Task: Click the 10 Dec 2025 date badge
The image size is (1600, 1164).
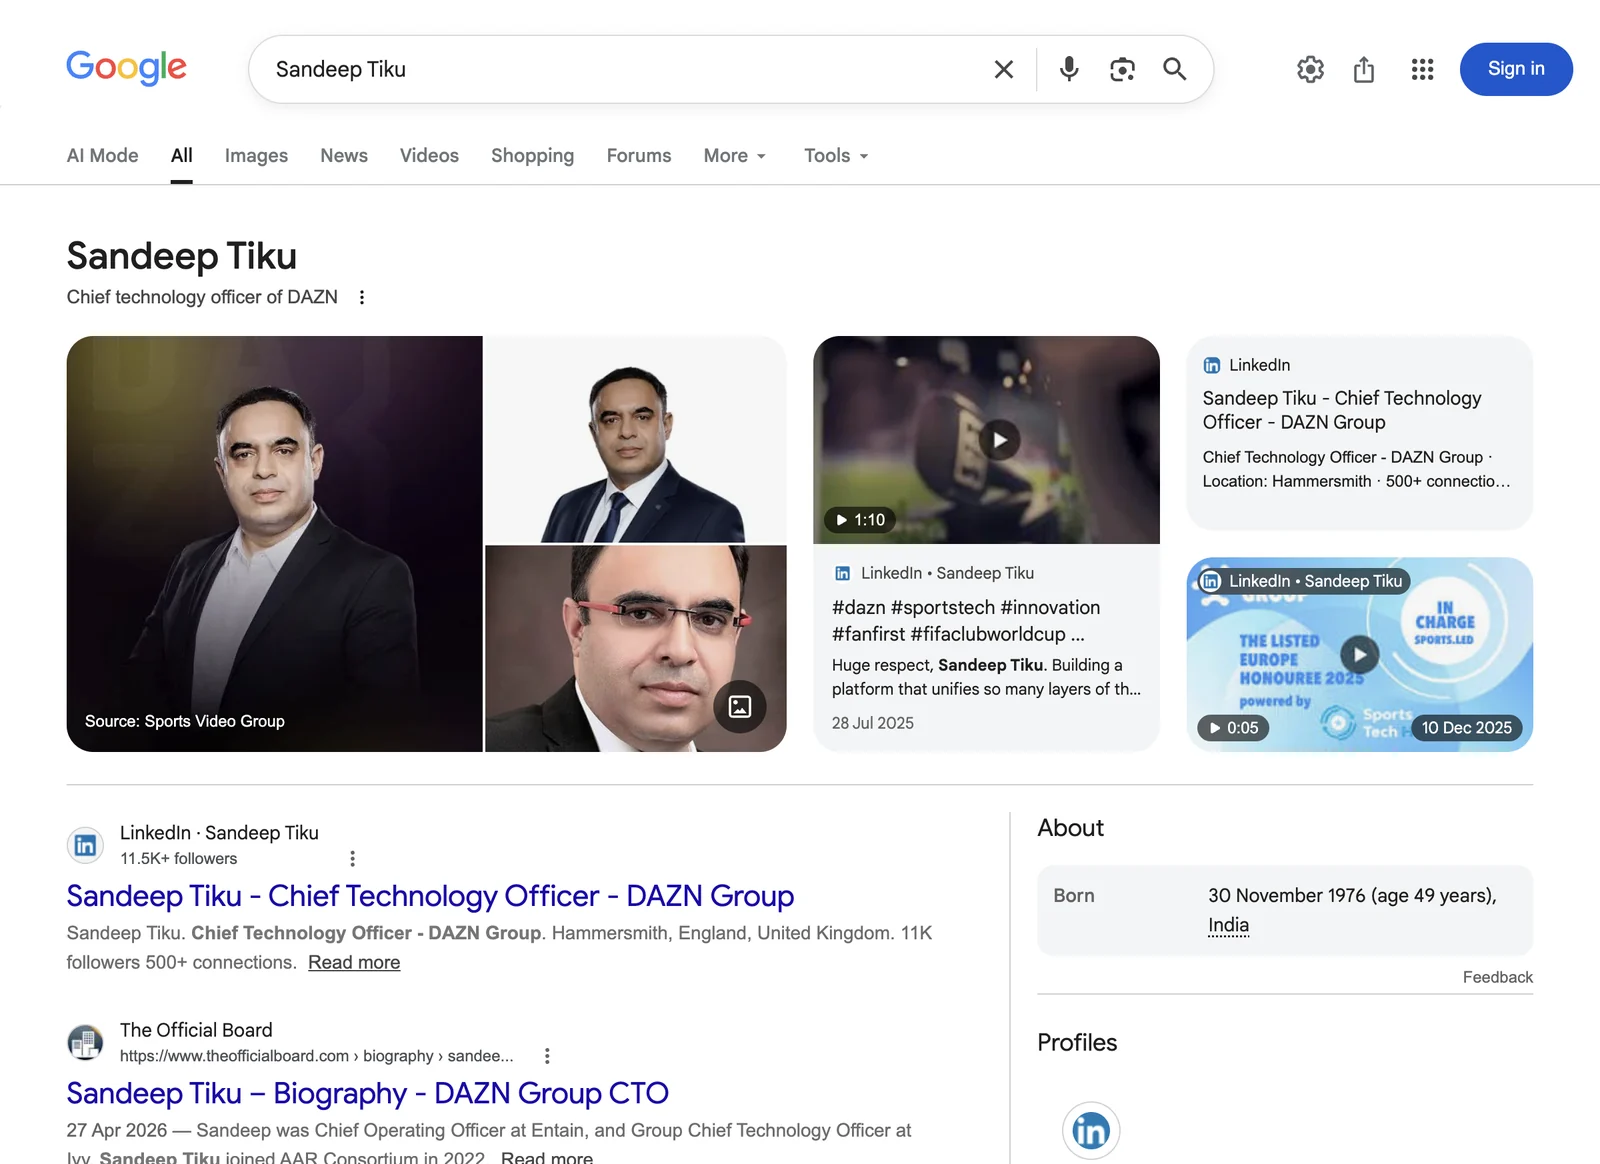Action: (x=1467, y=727)
